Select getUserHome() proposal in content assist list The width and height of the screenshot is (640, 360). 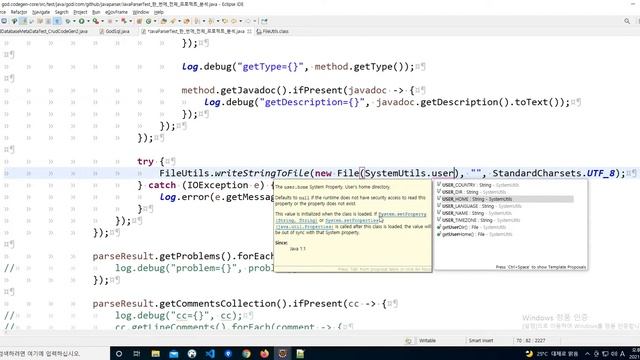point(474,234)
